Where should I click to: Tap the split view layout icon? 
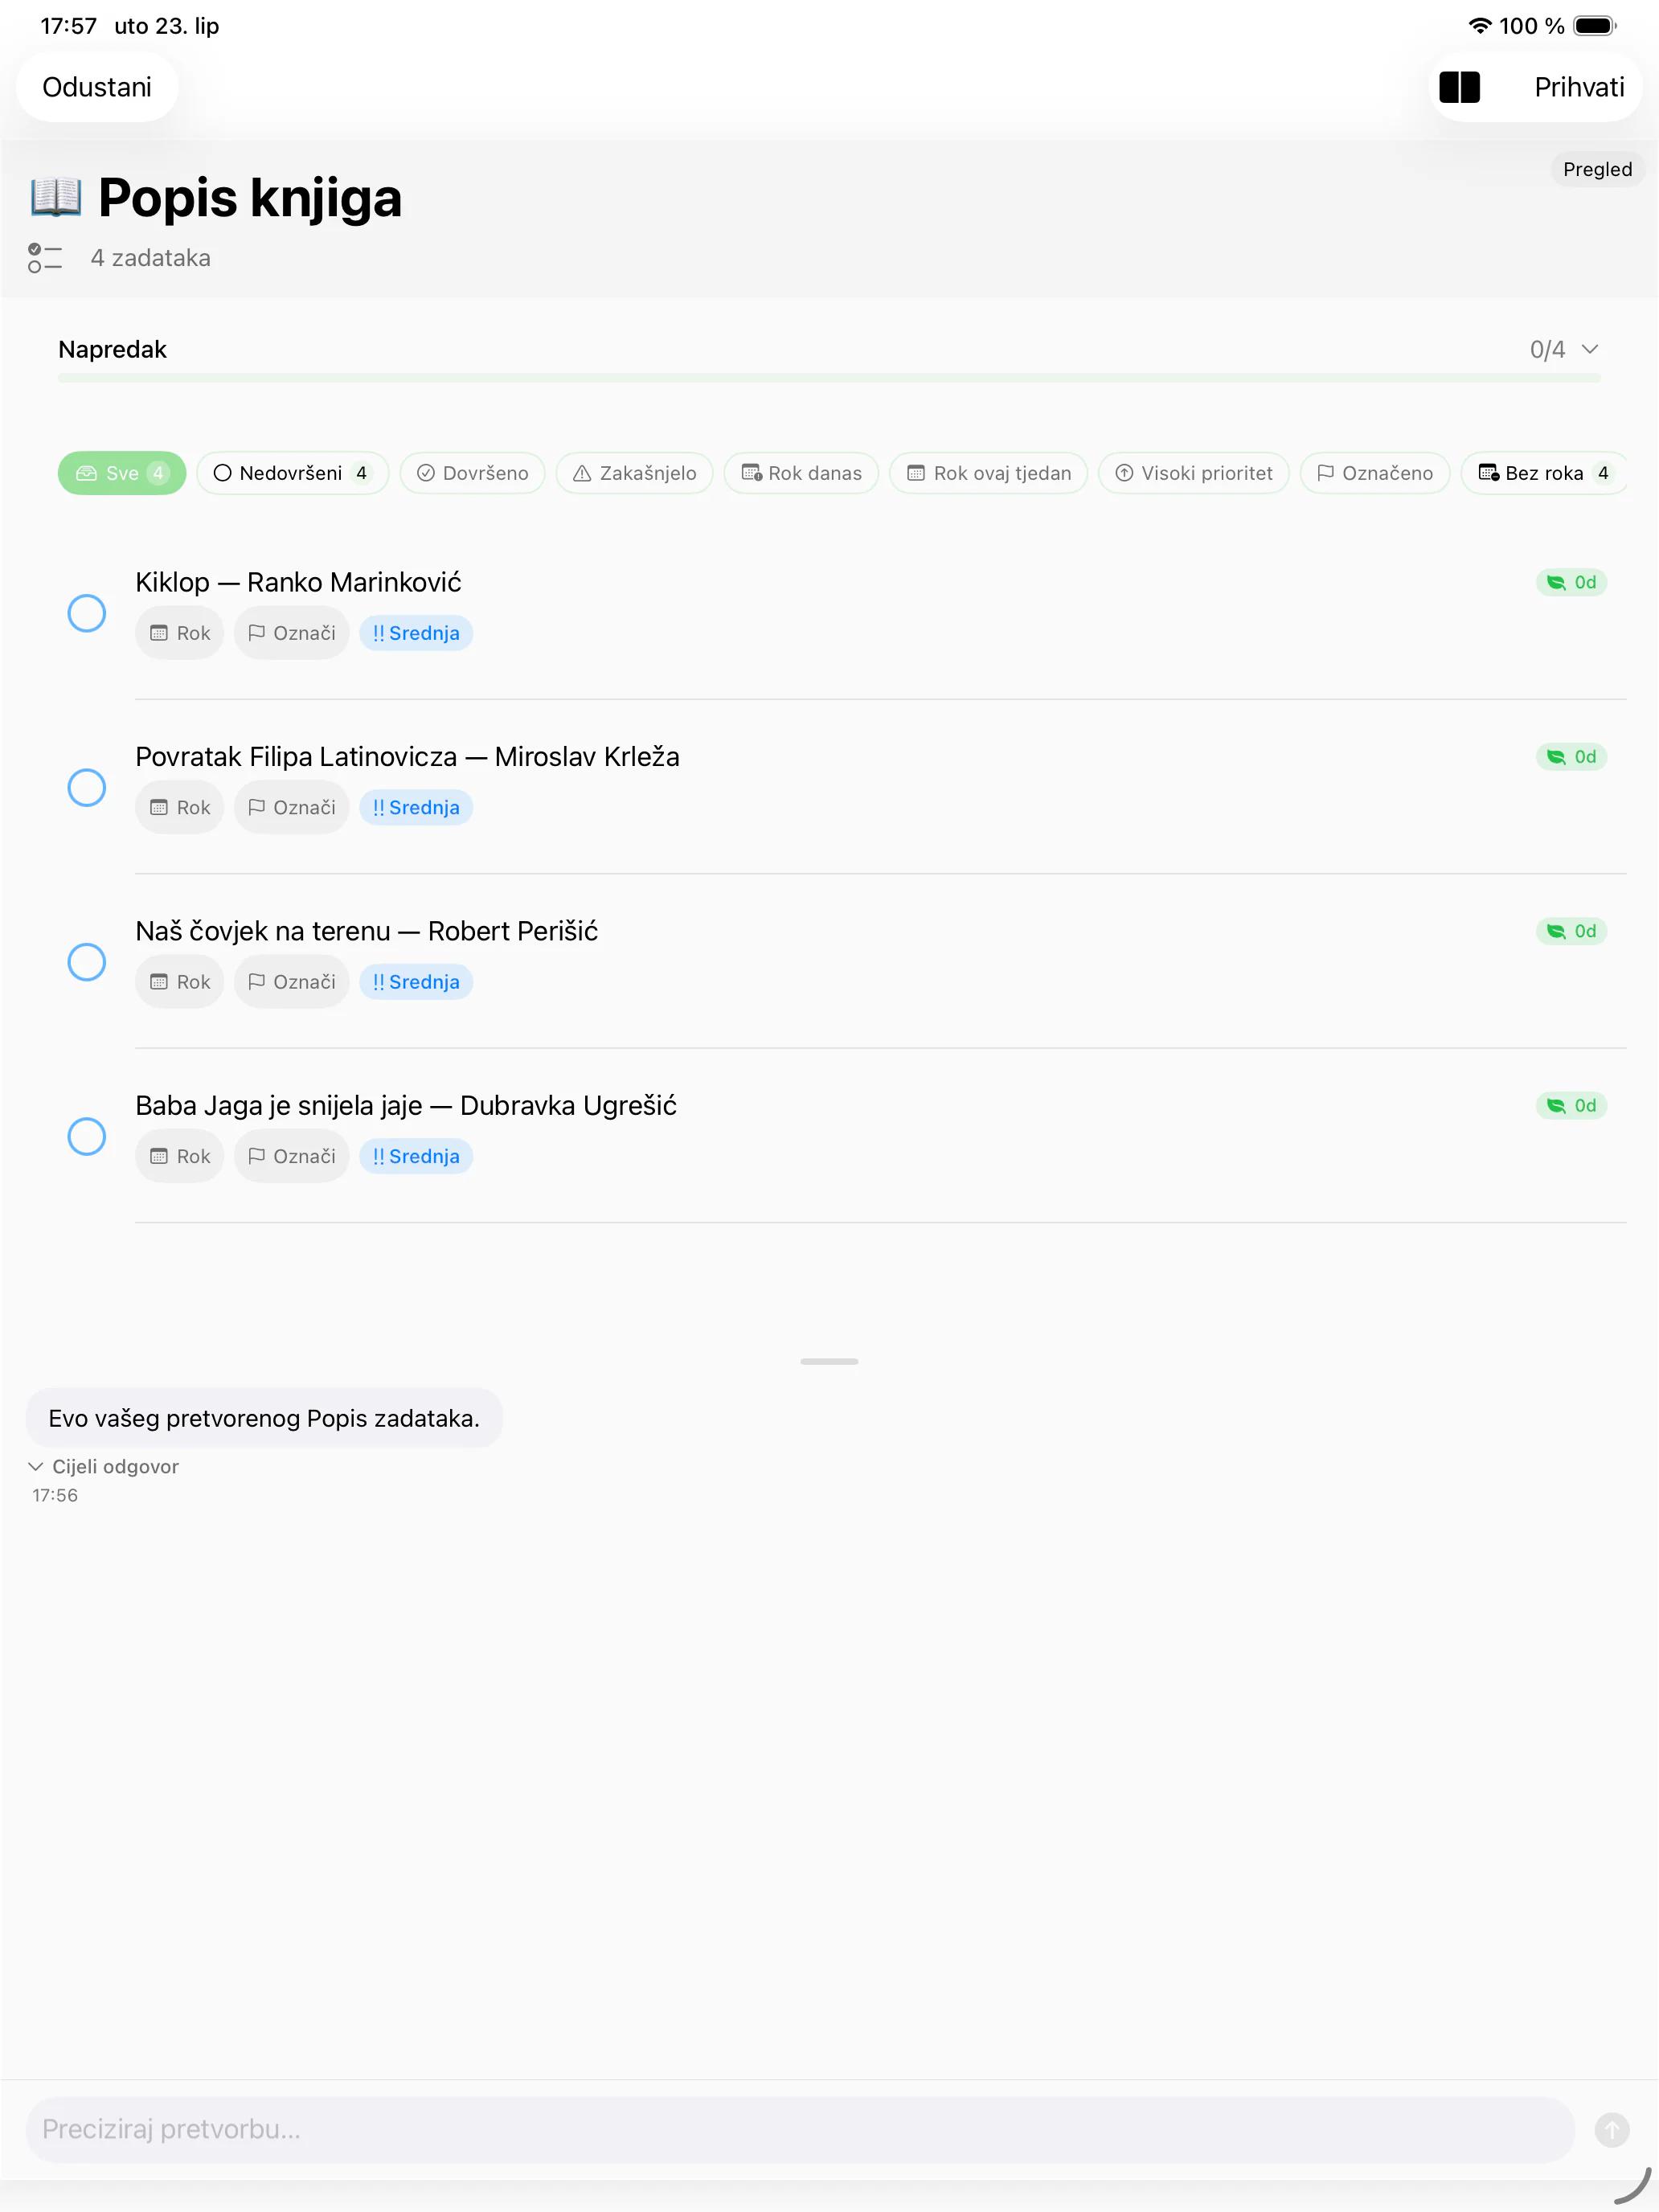tap(1459, 87)
